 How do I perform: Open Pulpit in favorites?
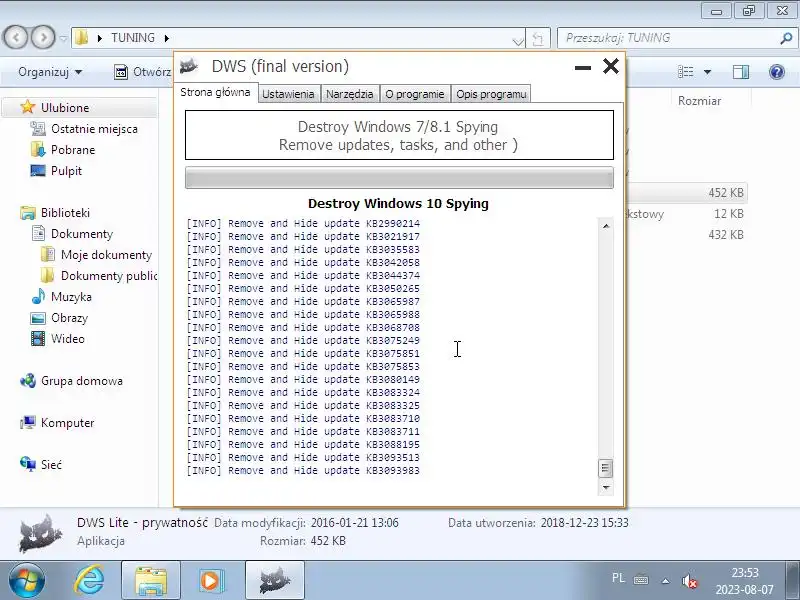coord(66,170)
